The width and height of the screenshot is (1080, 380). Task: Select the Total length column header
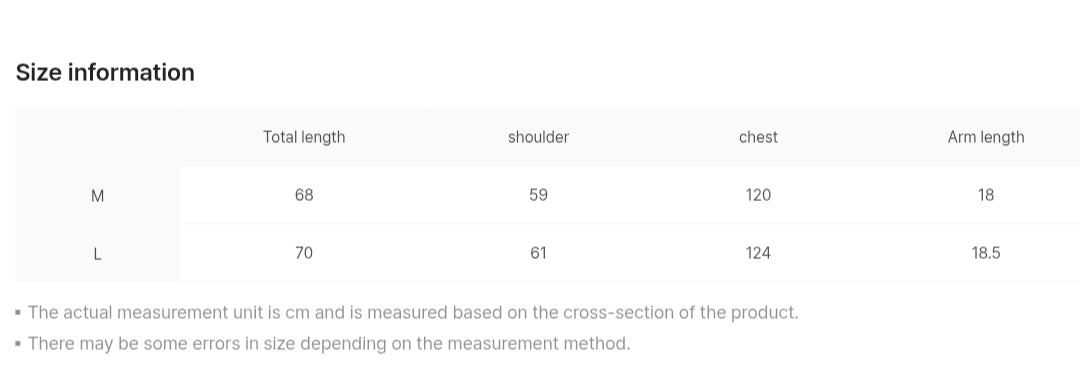tap(304, 137)
